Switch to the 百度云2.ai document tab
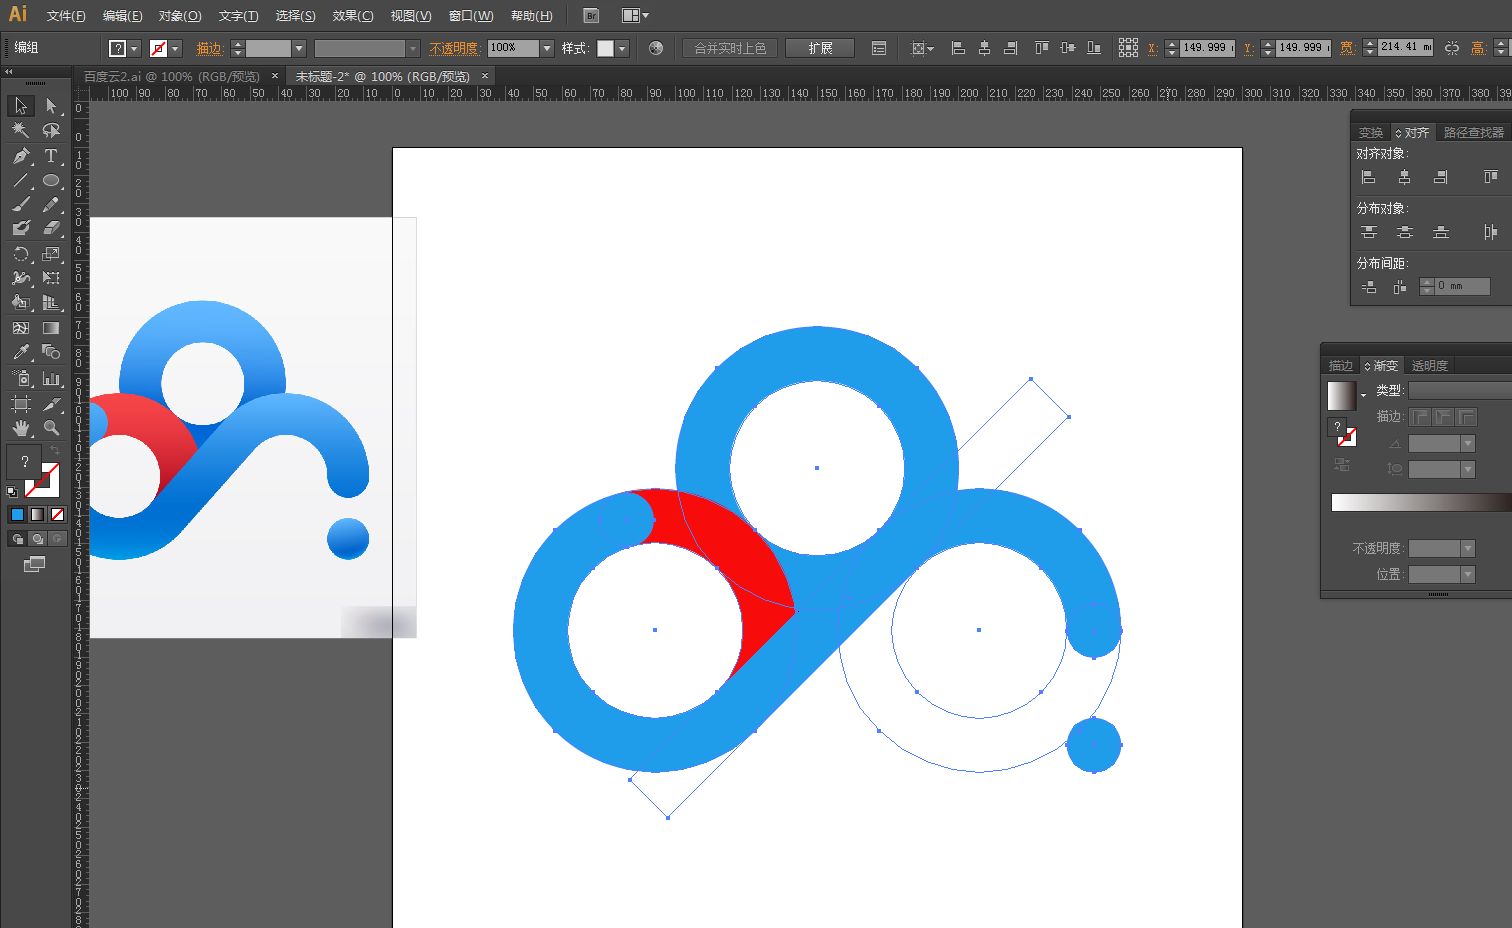The width and height of the screenshot is (1512, 928). [x=171, y=76]
